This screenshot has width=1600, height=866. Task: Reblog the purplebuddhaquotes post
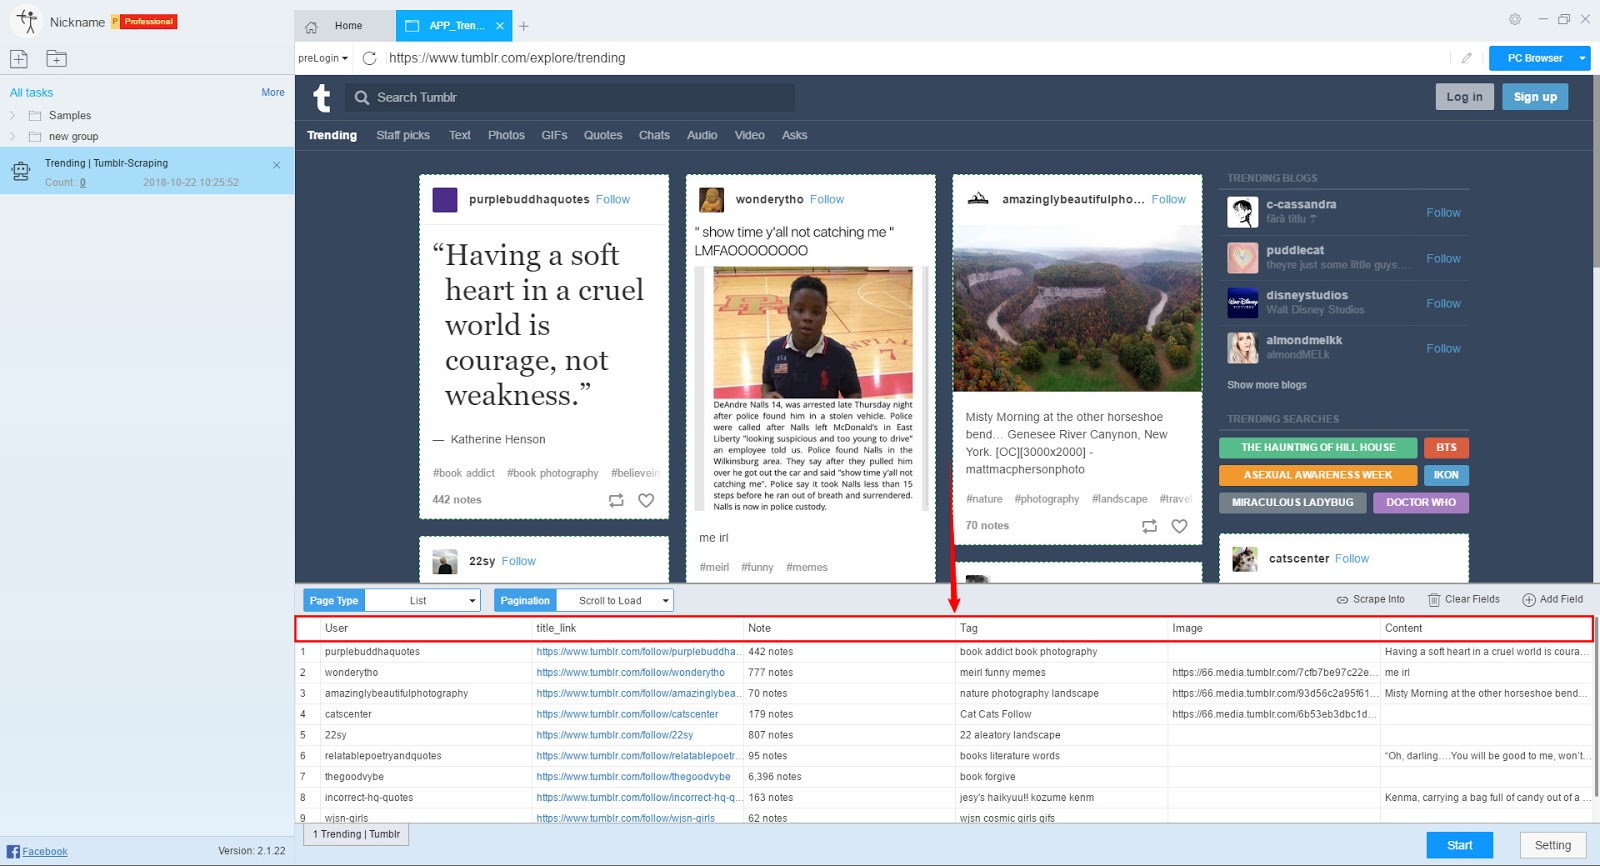[616, 500]
